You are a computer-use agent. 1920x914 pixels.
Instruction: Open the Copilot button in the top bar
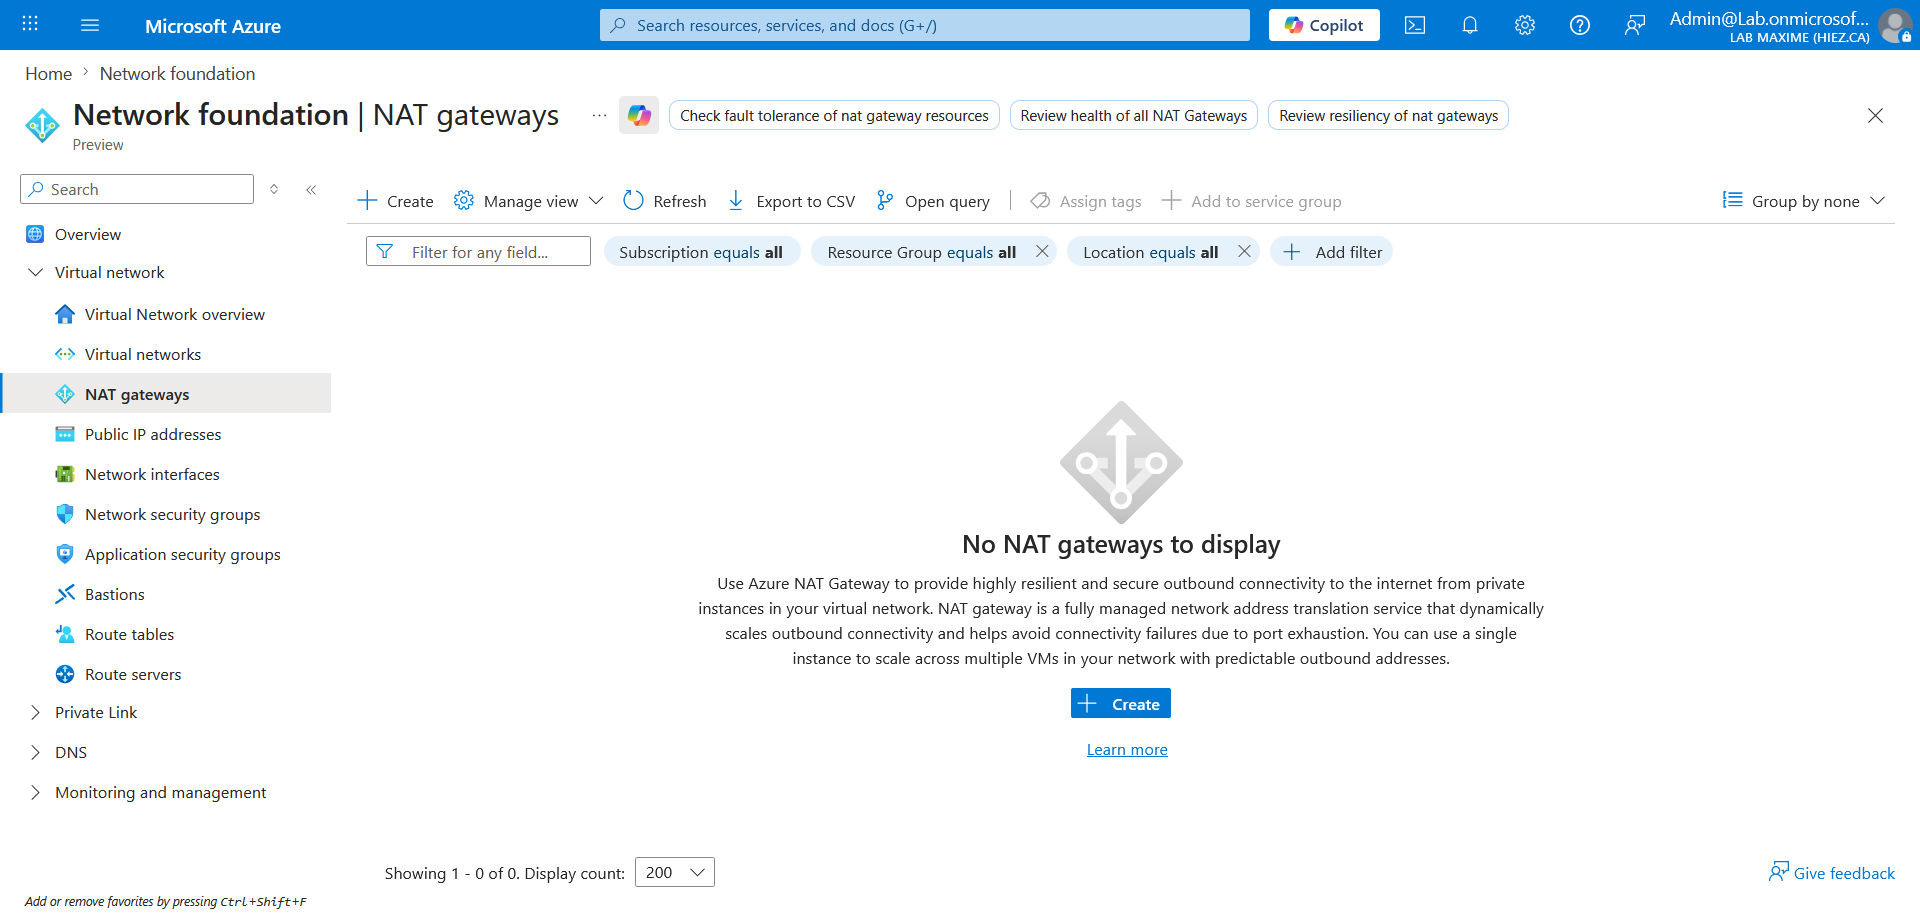1324,25
